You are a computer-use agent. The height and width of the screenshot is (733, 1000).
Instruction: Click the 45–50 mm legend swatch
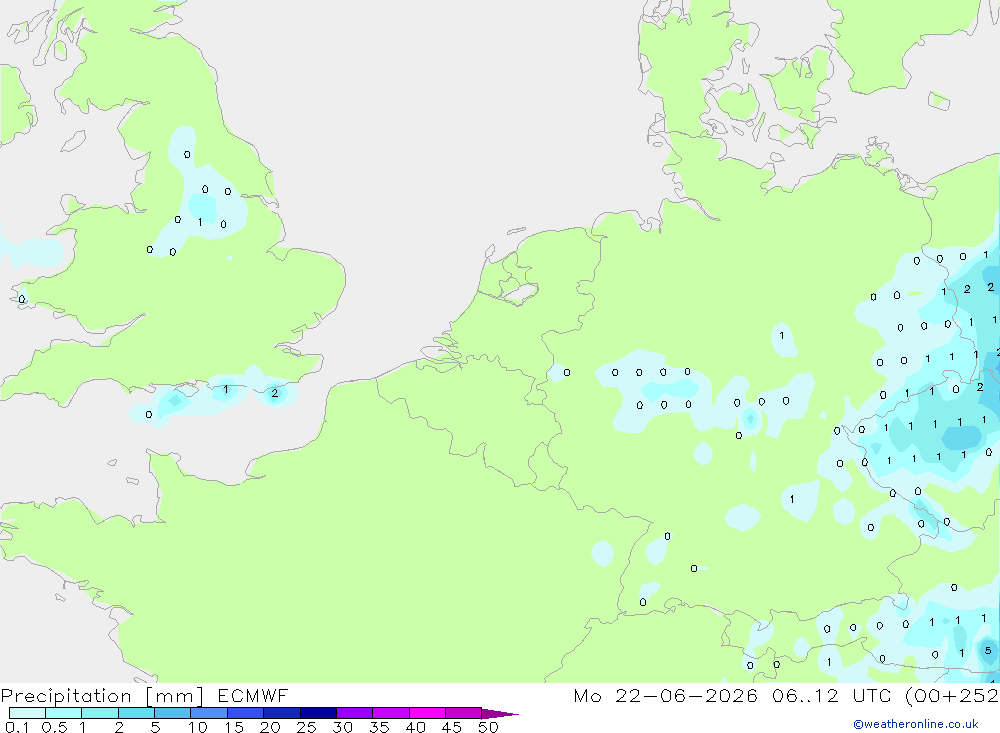tap(464, 713)
